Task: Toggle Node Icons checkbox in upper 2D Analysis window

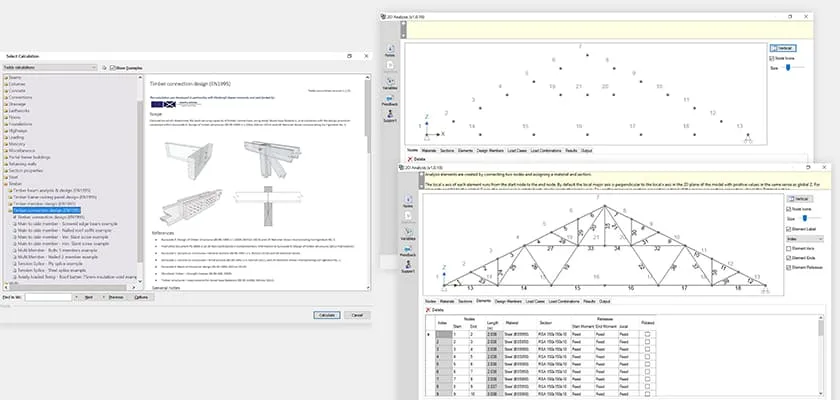Action: pos(771,58)
